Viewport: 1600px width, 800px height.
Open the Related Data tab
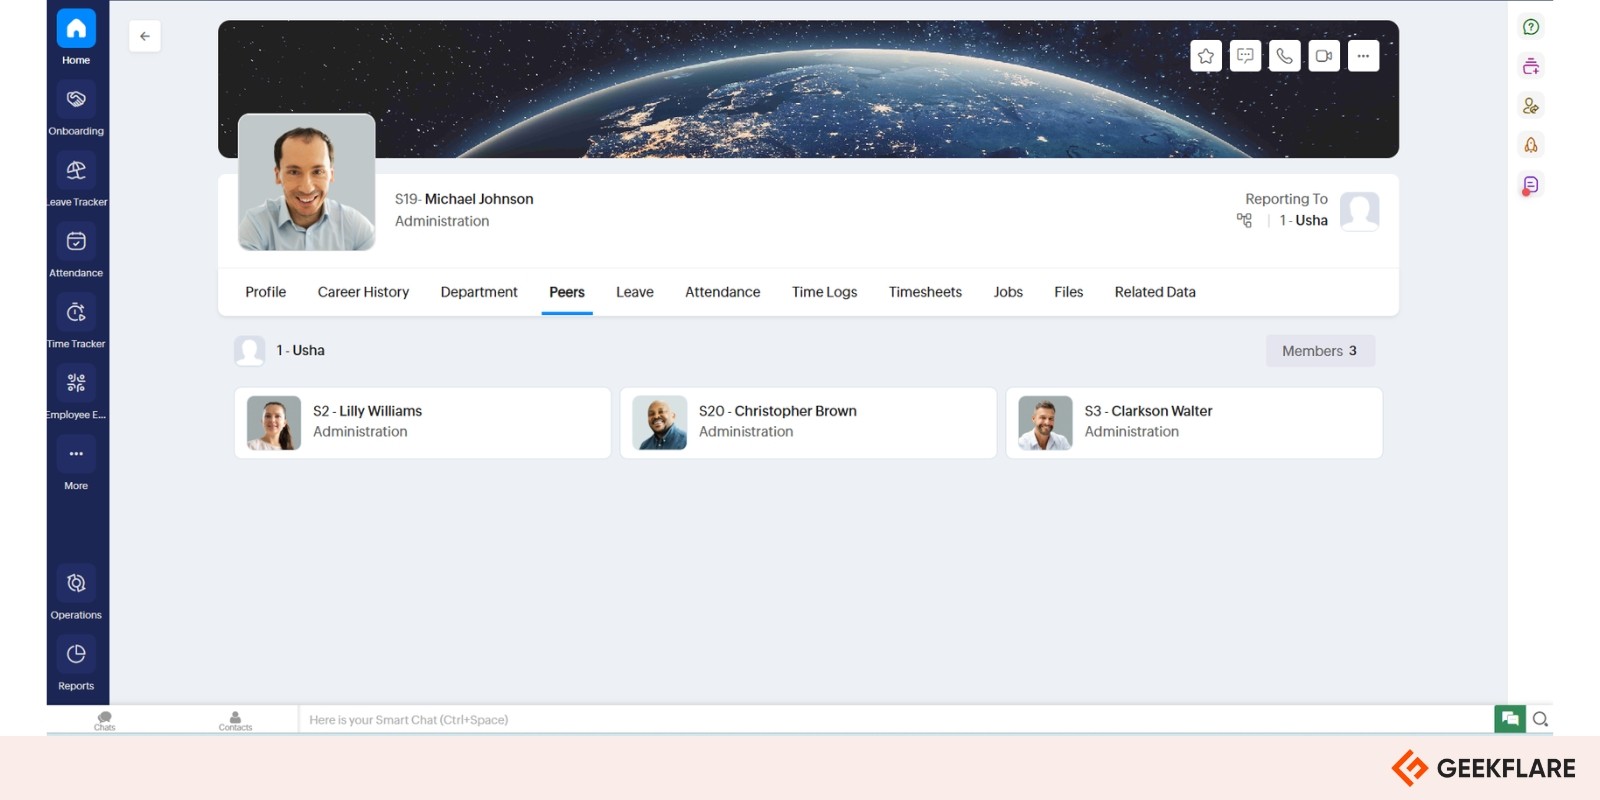1155,292
